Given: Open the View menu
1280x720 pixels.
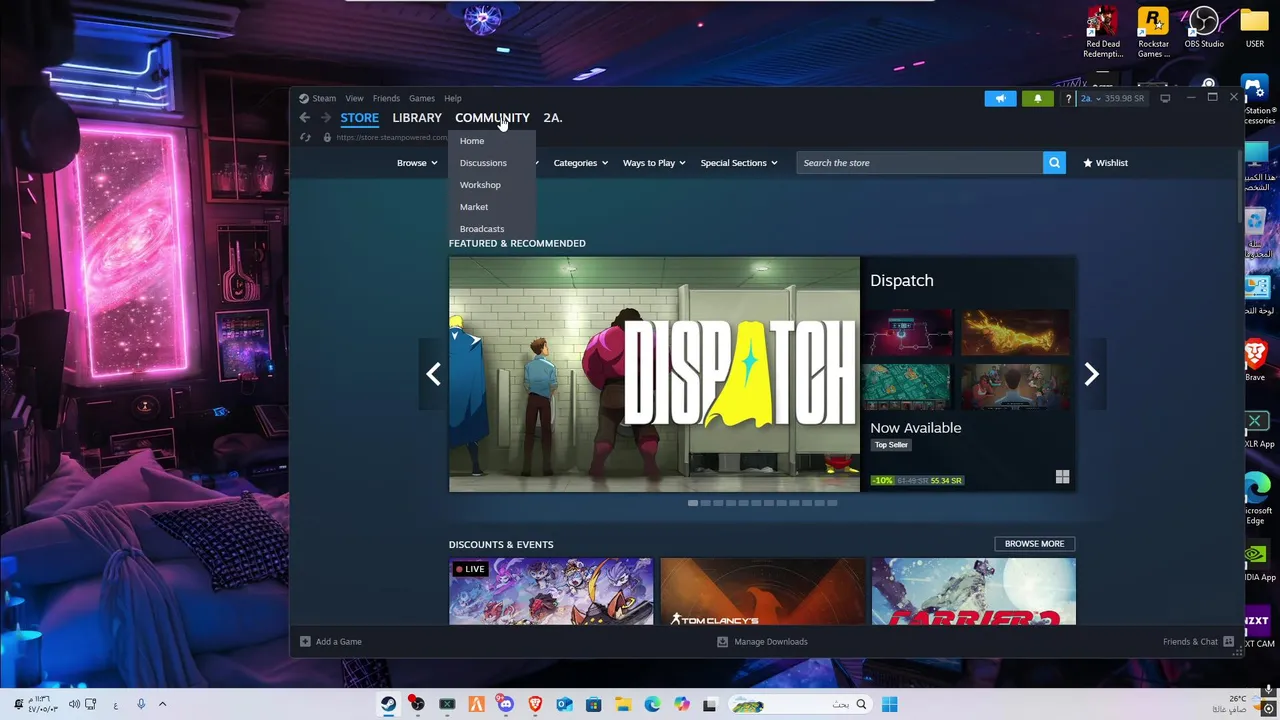Looking at the screenshot, I should click(x=354, y=98).
